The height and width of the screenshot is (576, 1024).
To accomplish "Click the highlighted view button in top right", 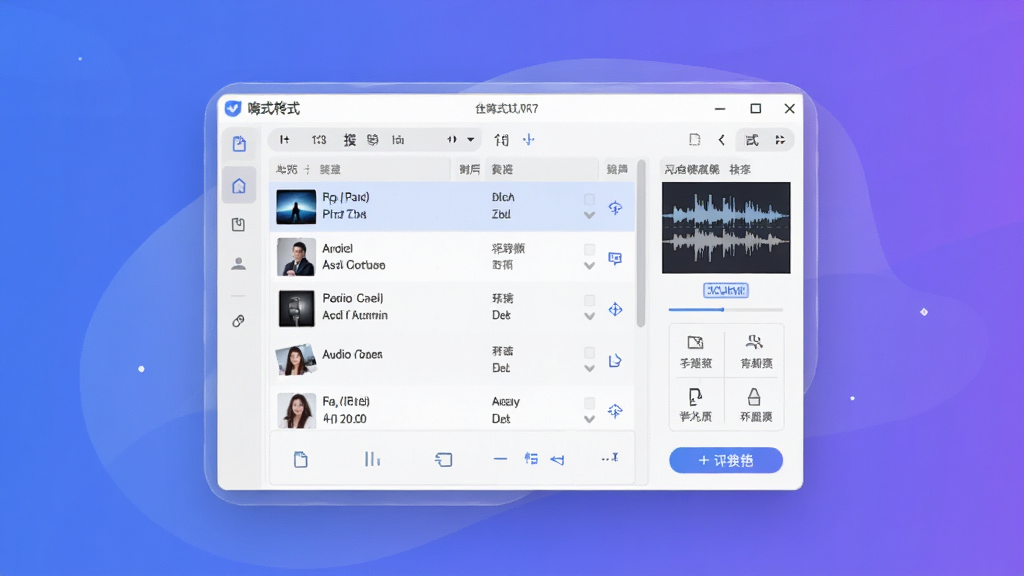I will pyautogui.click(x=752, y=140).
